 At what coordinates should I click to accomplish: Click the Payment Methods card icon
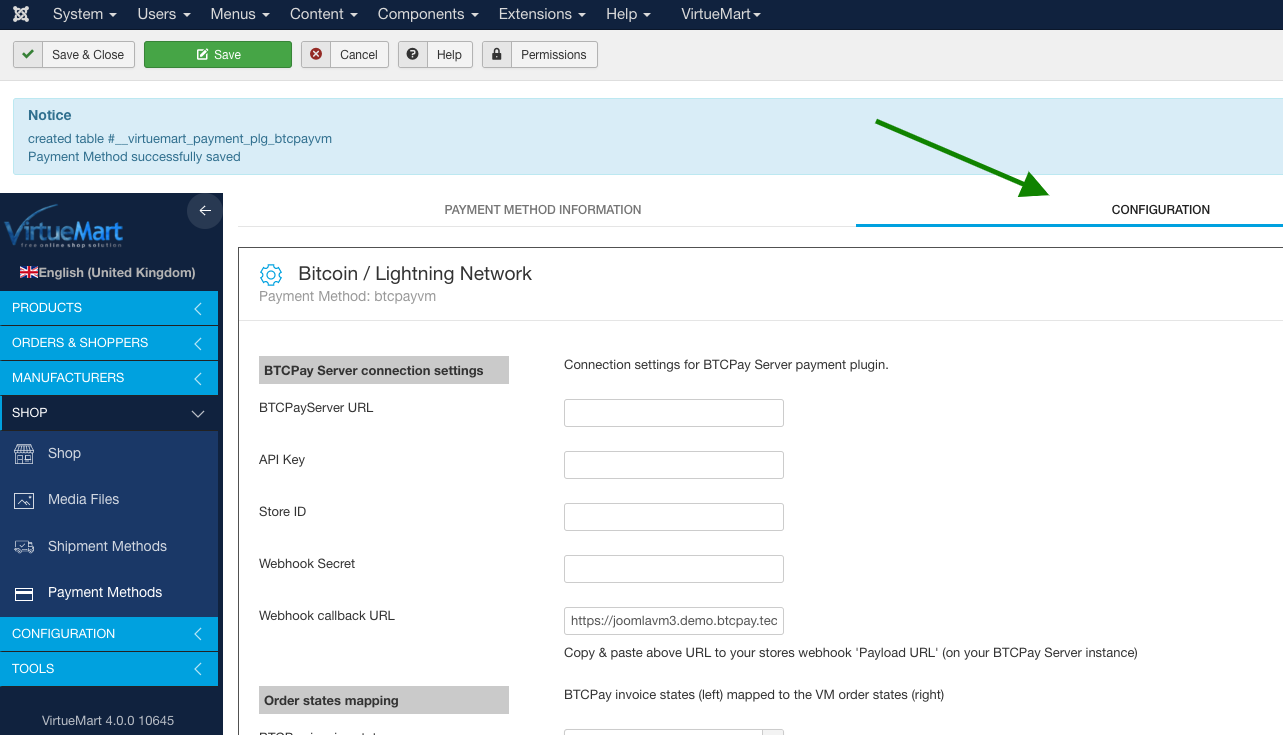[x=24, y=592]
